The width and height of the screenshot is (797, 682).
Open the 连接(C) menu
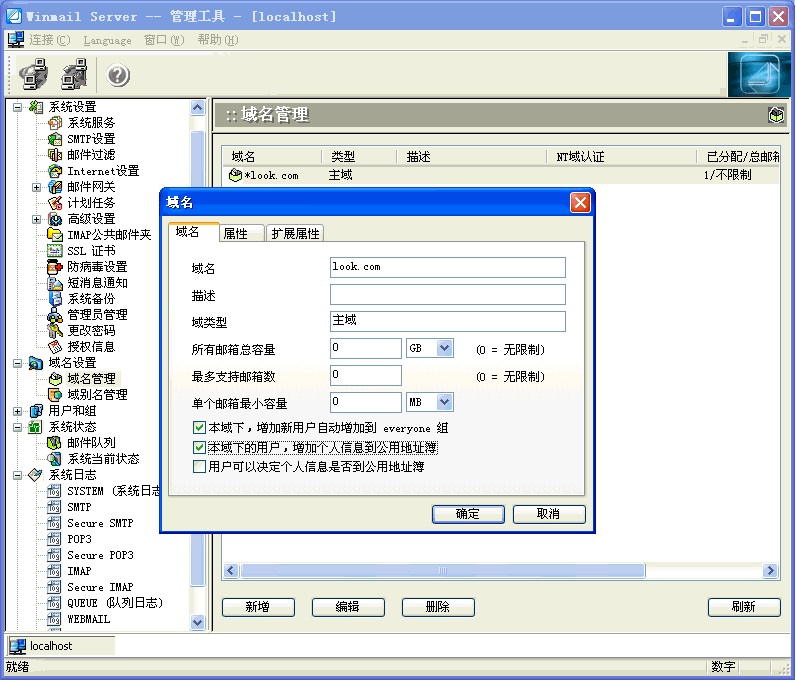(49, 40)
